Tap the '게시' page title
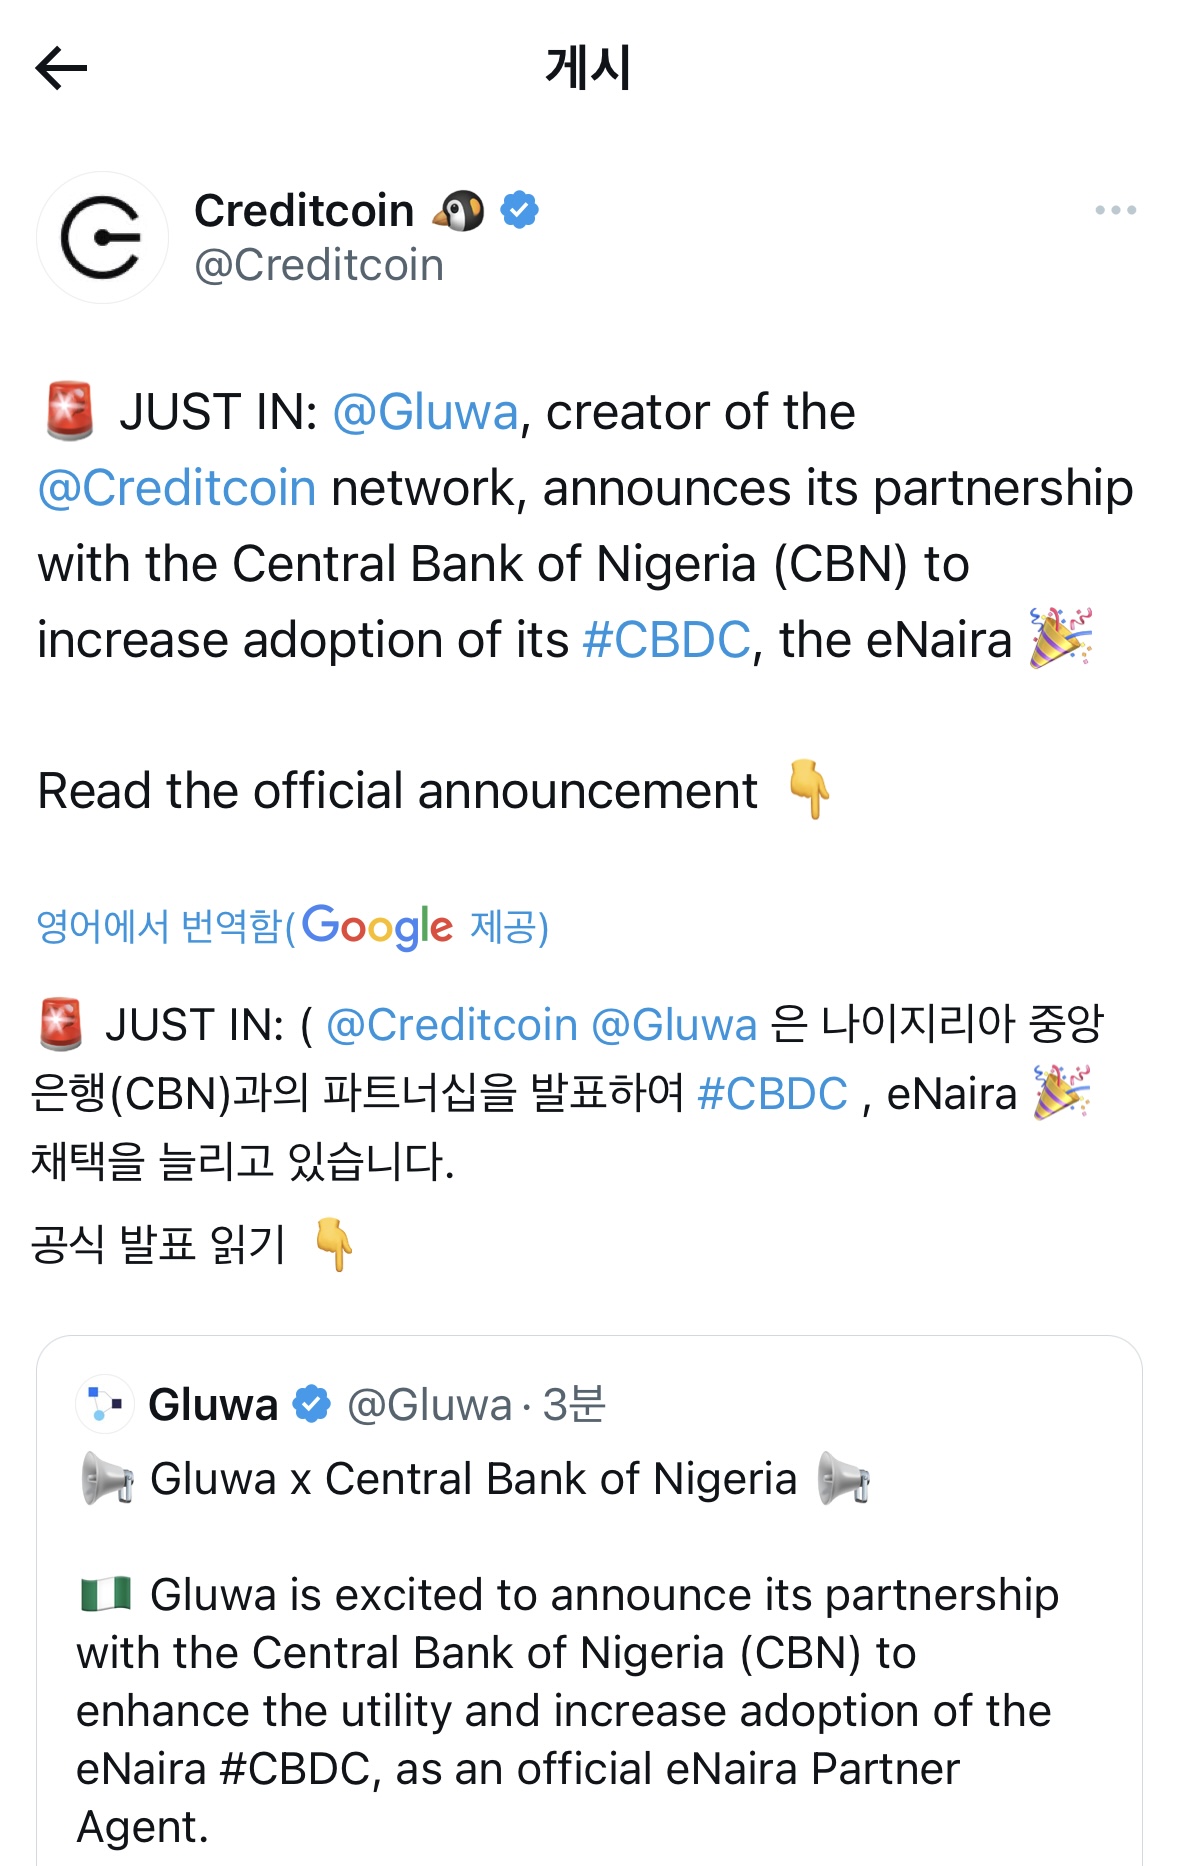 [x=588, y=68]
